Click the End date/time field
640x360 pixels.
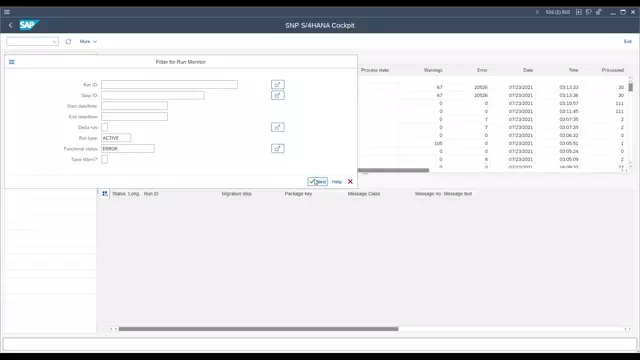[134, 116]
